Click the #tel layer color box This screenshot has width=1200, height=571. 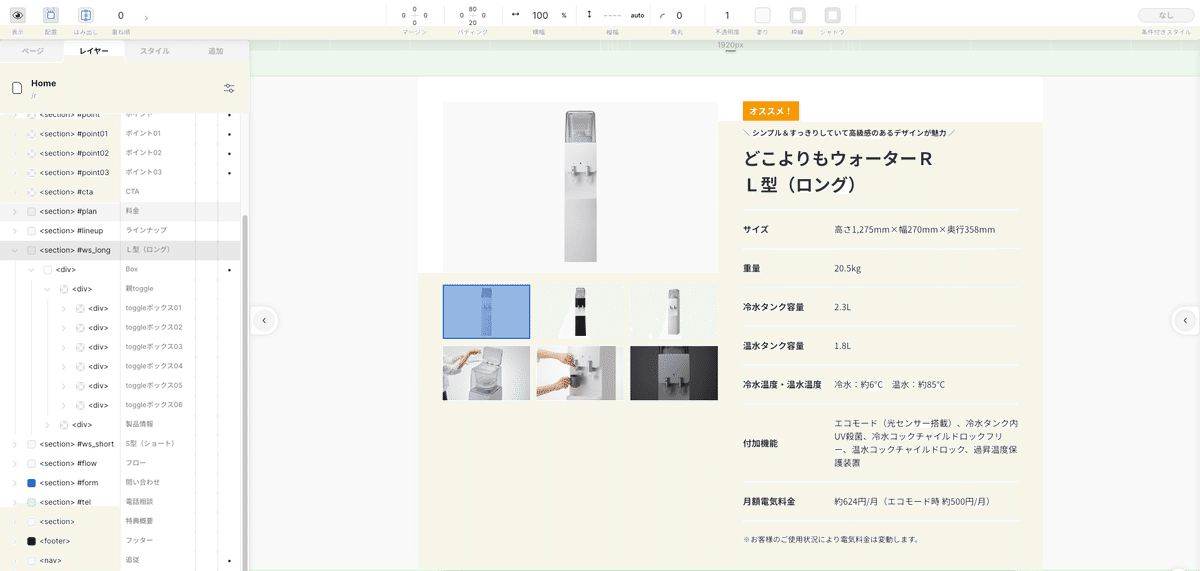click(31, 502)
